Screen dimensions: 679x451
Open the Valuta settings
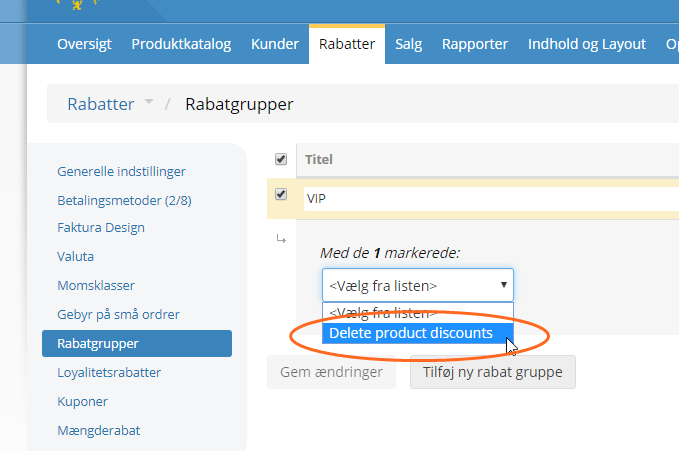pos(75,256)
